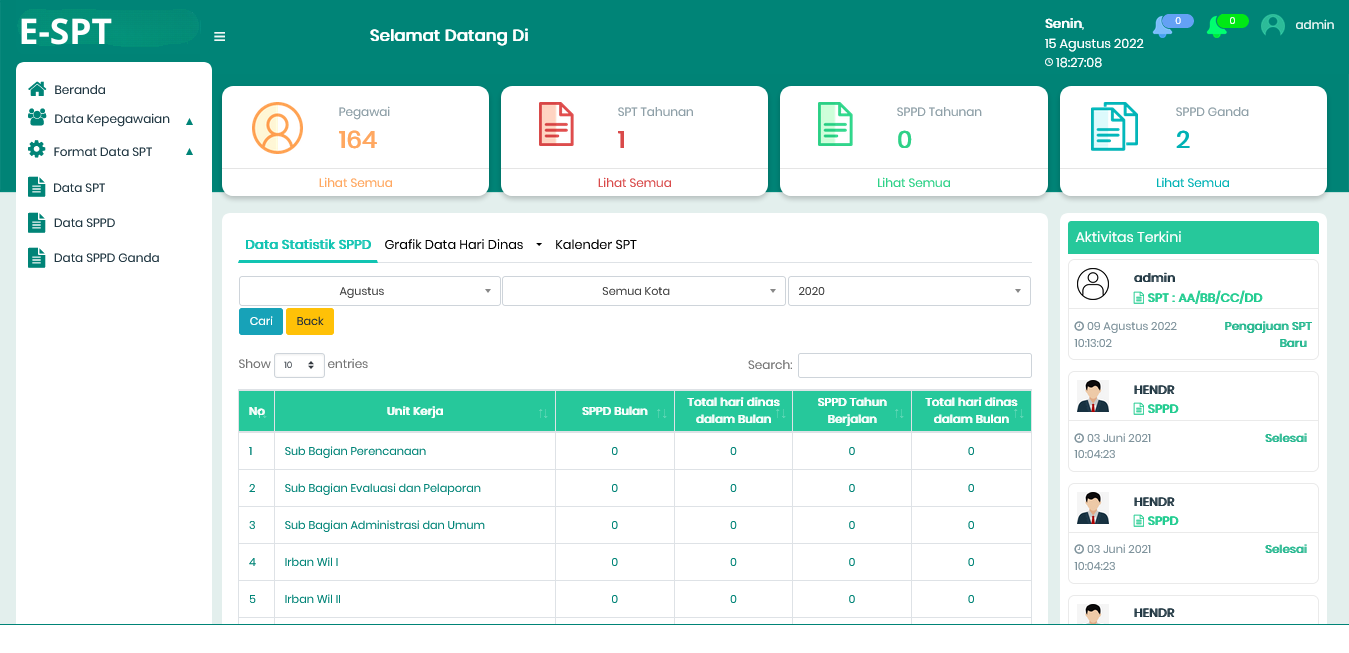Sort table by Unit Kerja column
Viewport: 1349px width, 653px height.
(x=414, y=411)
